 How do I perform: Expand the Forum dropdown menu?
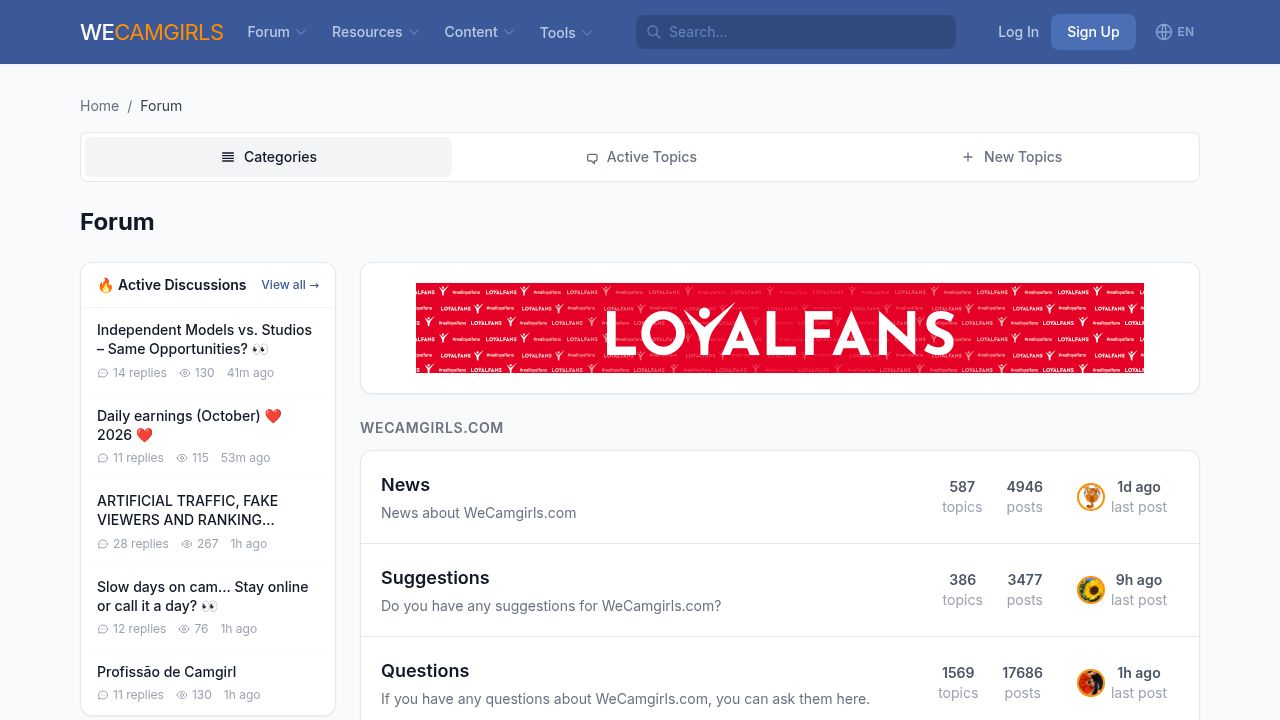coord(277,32)
